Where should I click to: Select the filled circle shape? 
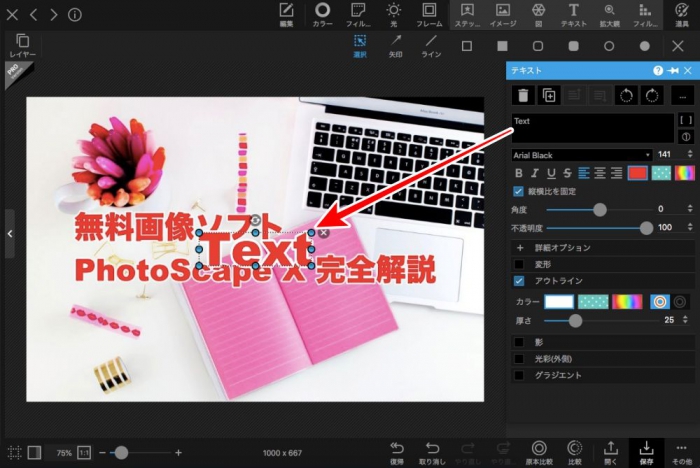coord(645,46)
